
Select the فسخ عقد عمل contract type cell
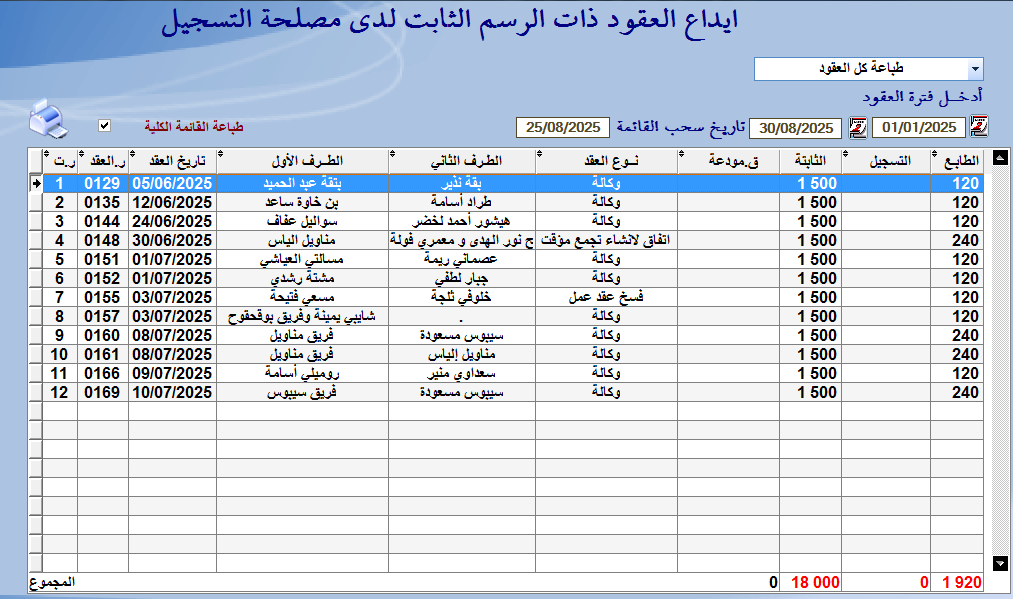pyautogui.click(x=607, y=297)
